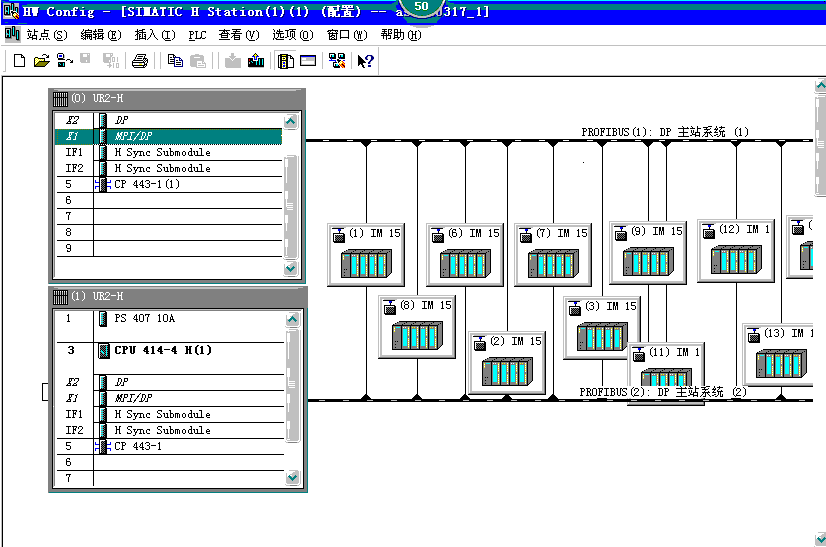Select IF1 H Sync Submodule in rack (0)
This screenshot has width=826, height=547.
pos(169,152)
